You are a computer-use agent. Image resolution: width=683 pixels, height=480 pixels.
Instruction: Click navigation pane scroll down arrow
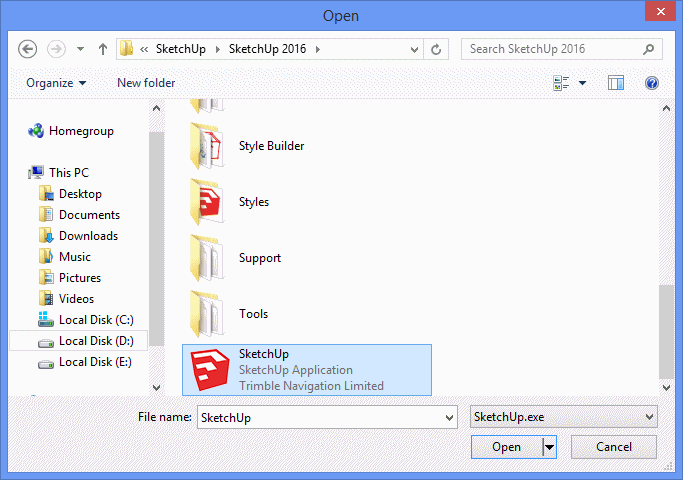(x=156, y=387)
